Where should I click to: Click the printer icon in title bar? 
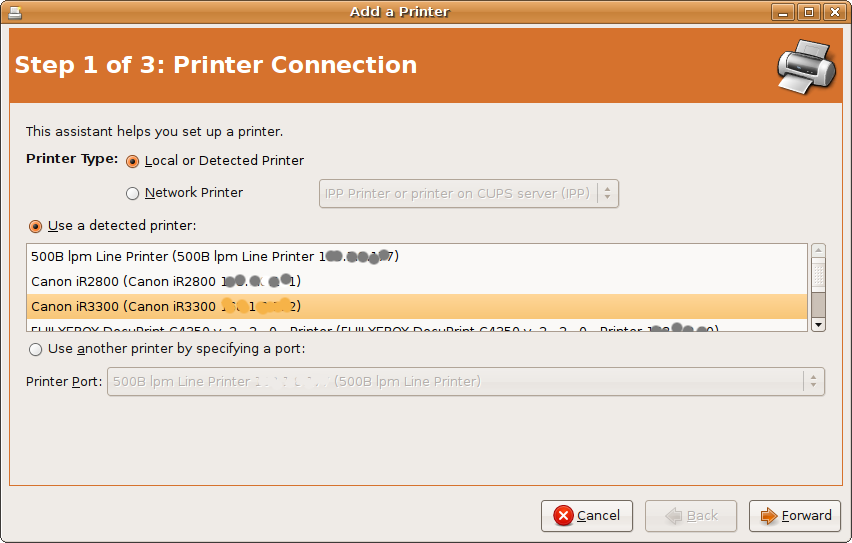pos(15,12)
